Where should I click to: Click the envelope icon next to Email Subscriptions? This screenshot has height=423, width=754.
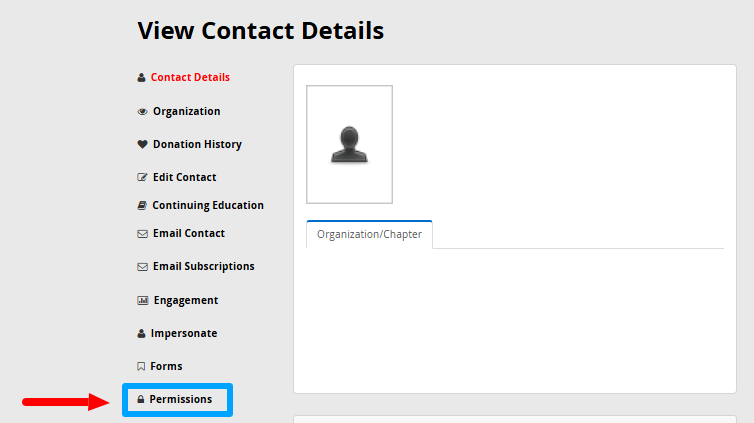(x=142, y=267)
